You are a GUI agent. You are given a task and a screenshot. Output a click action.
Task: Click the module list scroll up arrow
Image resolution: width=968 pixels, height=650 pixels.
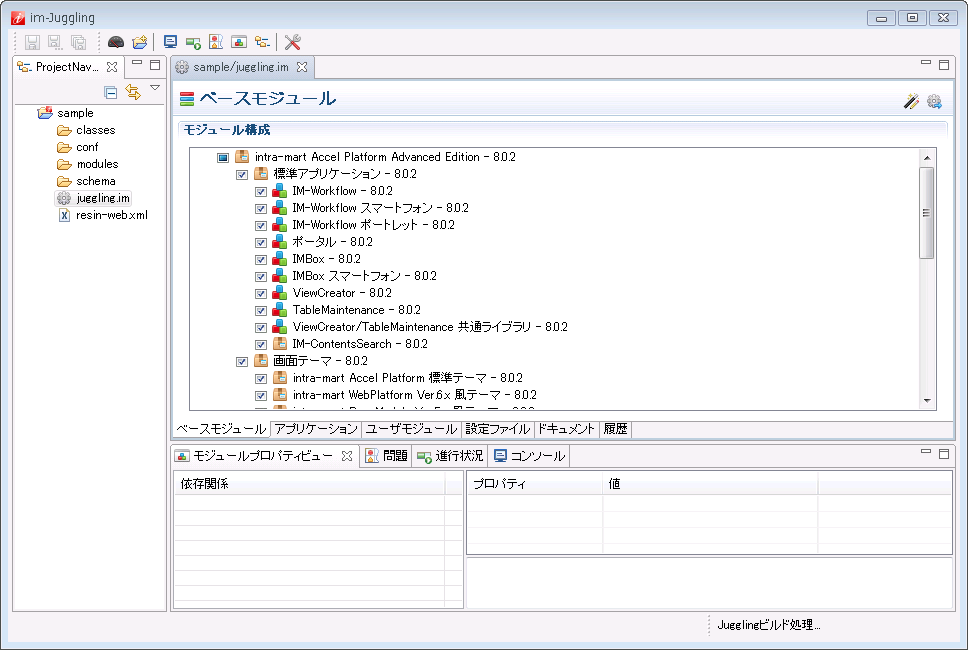(927, 158)
